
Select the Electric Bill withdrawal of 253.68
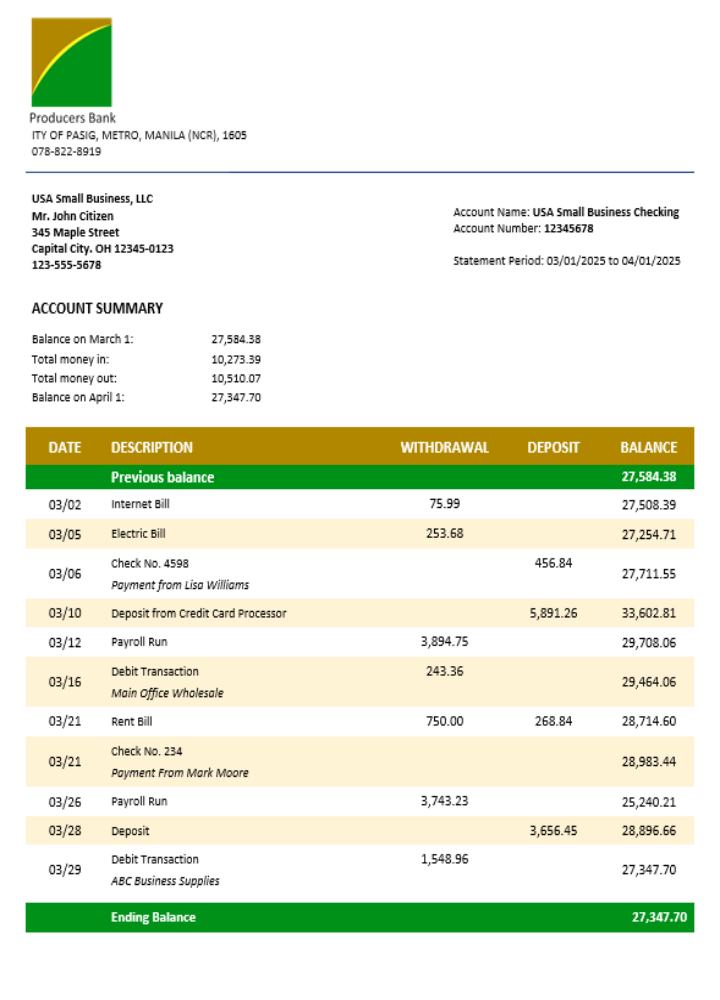(x=444, y=534)
